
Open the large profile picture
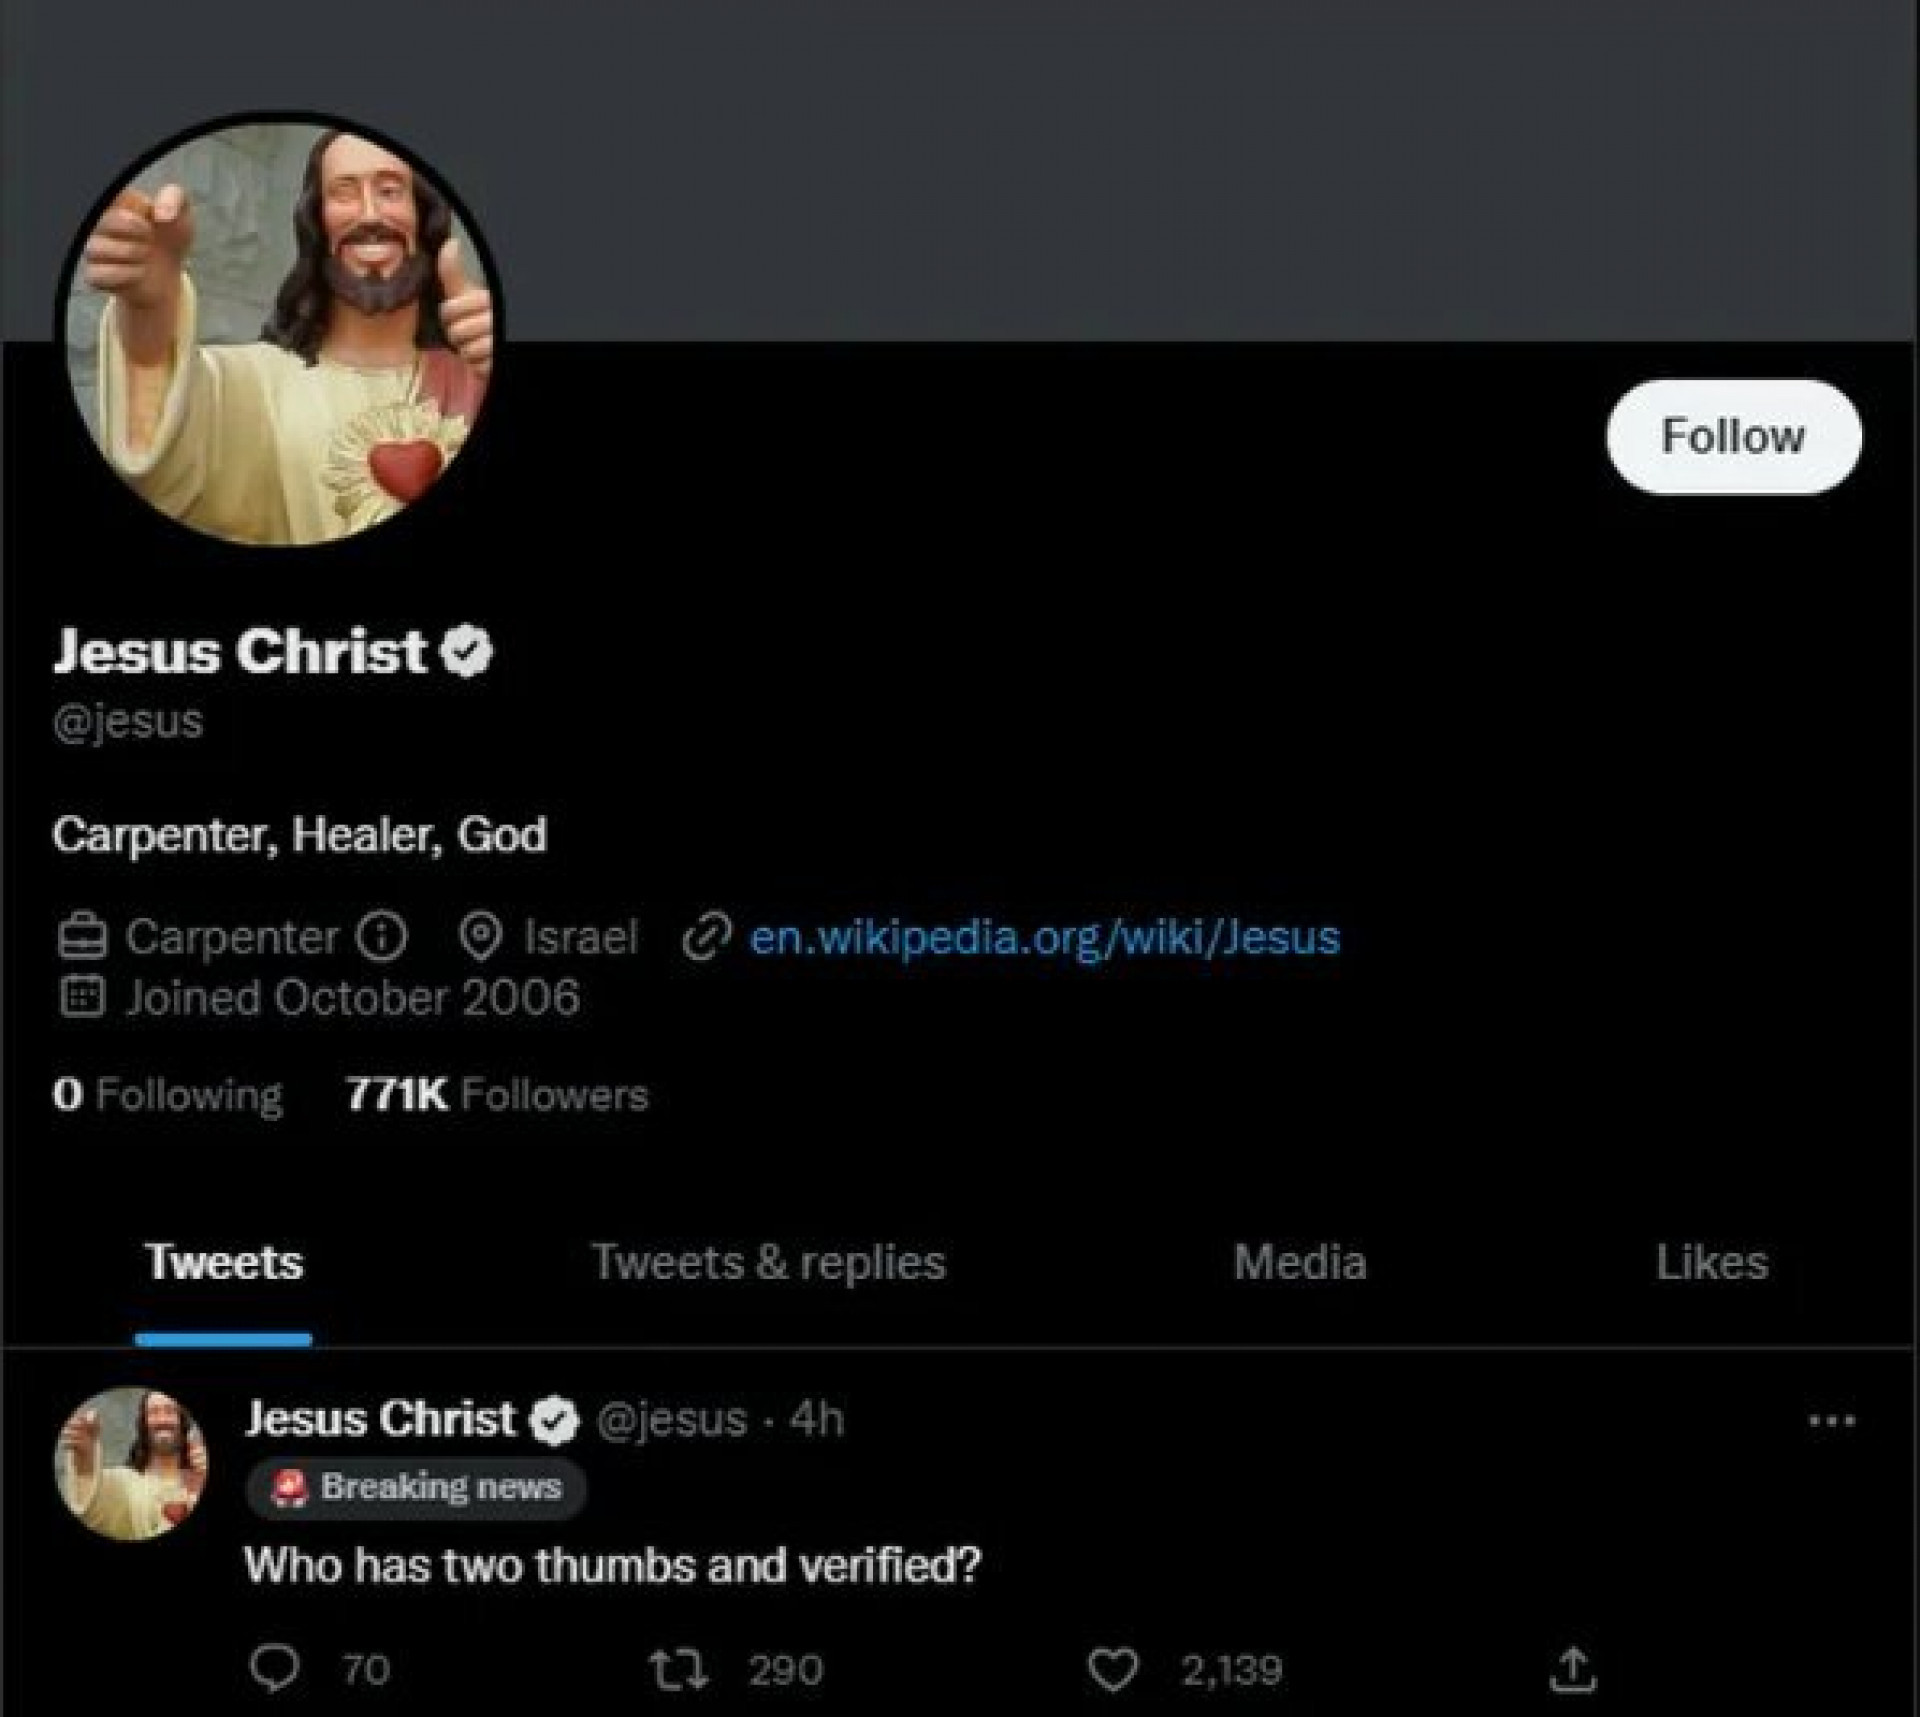[280, 330]
